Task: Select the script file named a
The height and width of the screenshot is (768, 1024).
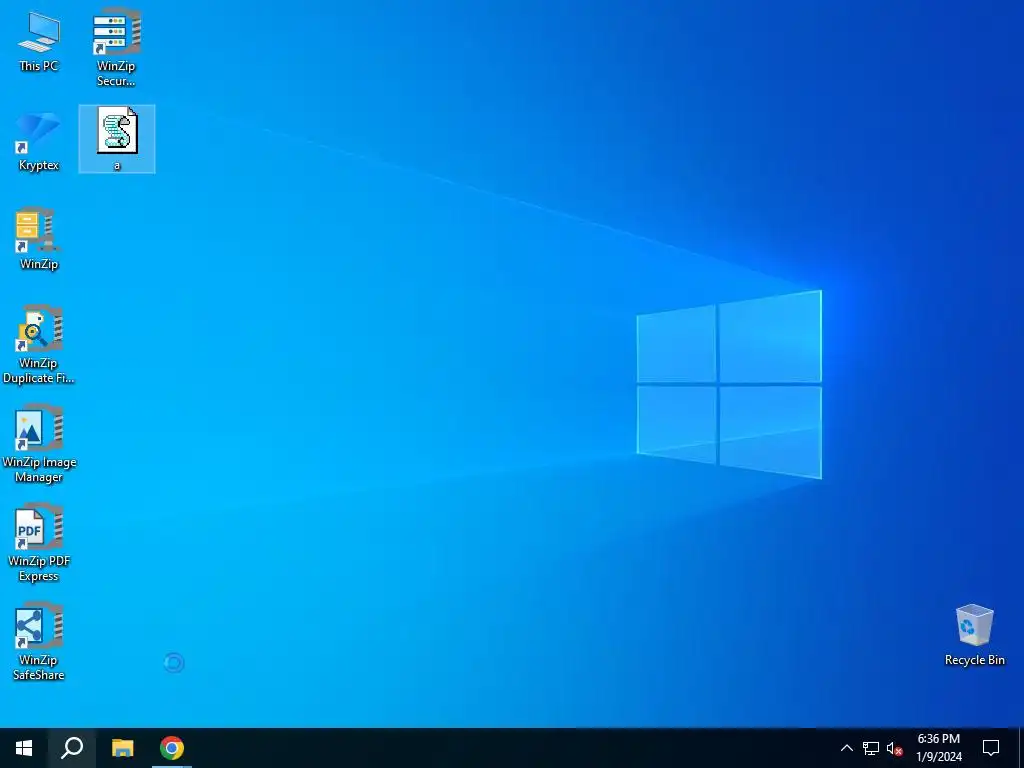Action: [117, 139]
